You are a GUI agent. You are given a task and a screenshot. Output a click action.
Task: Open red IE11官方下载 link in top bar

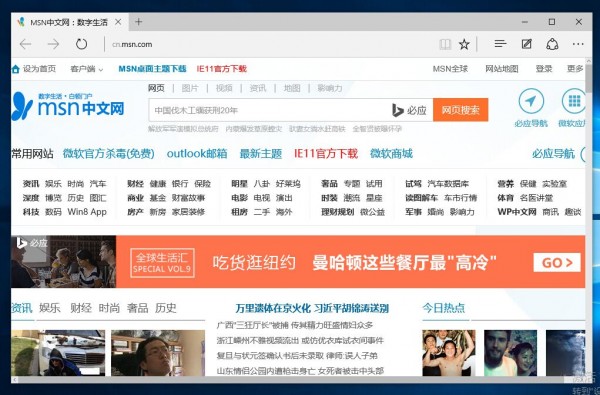tap(222, 69)
